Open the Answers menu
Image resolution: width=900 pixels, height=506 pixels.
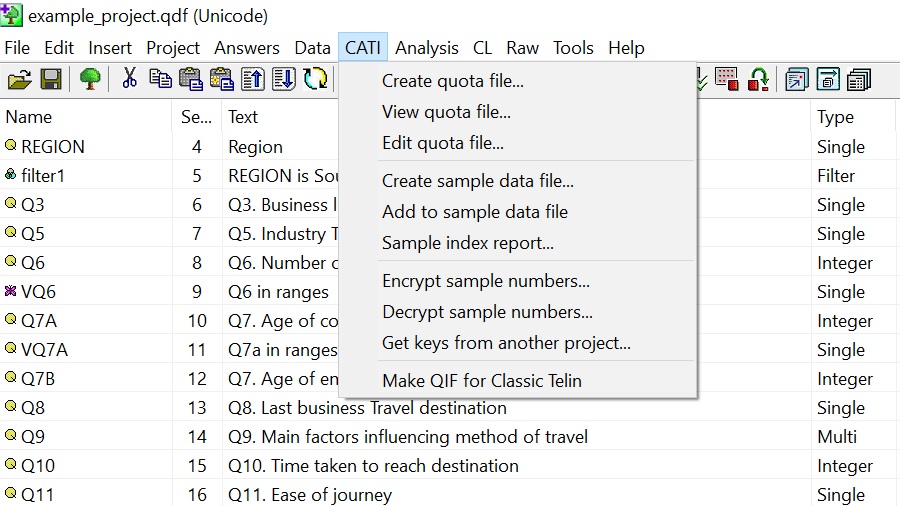247,48
